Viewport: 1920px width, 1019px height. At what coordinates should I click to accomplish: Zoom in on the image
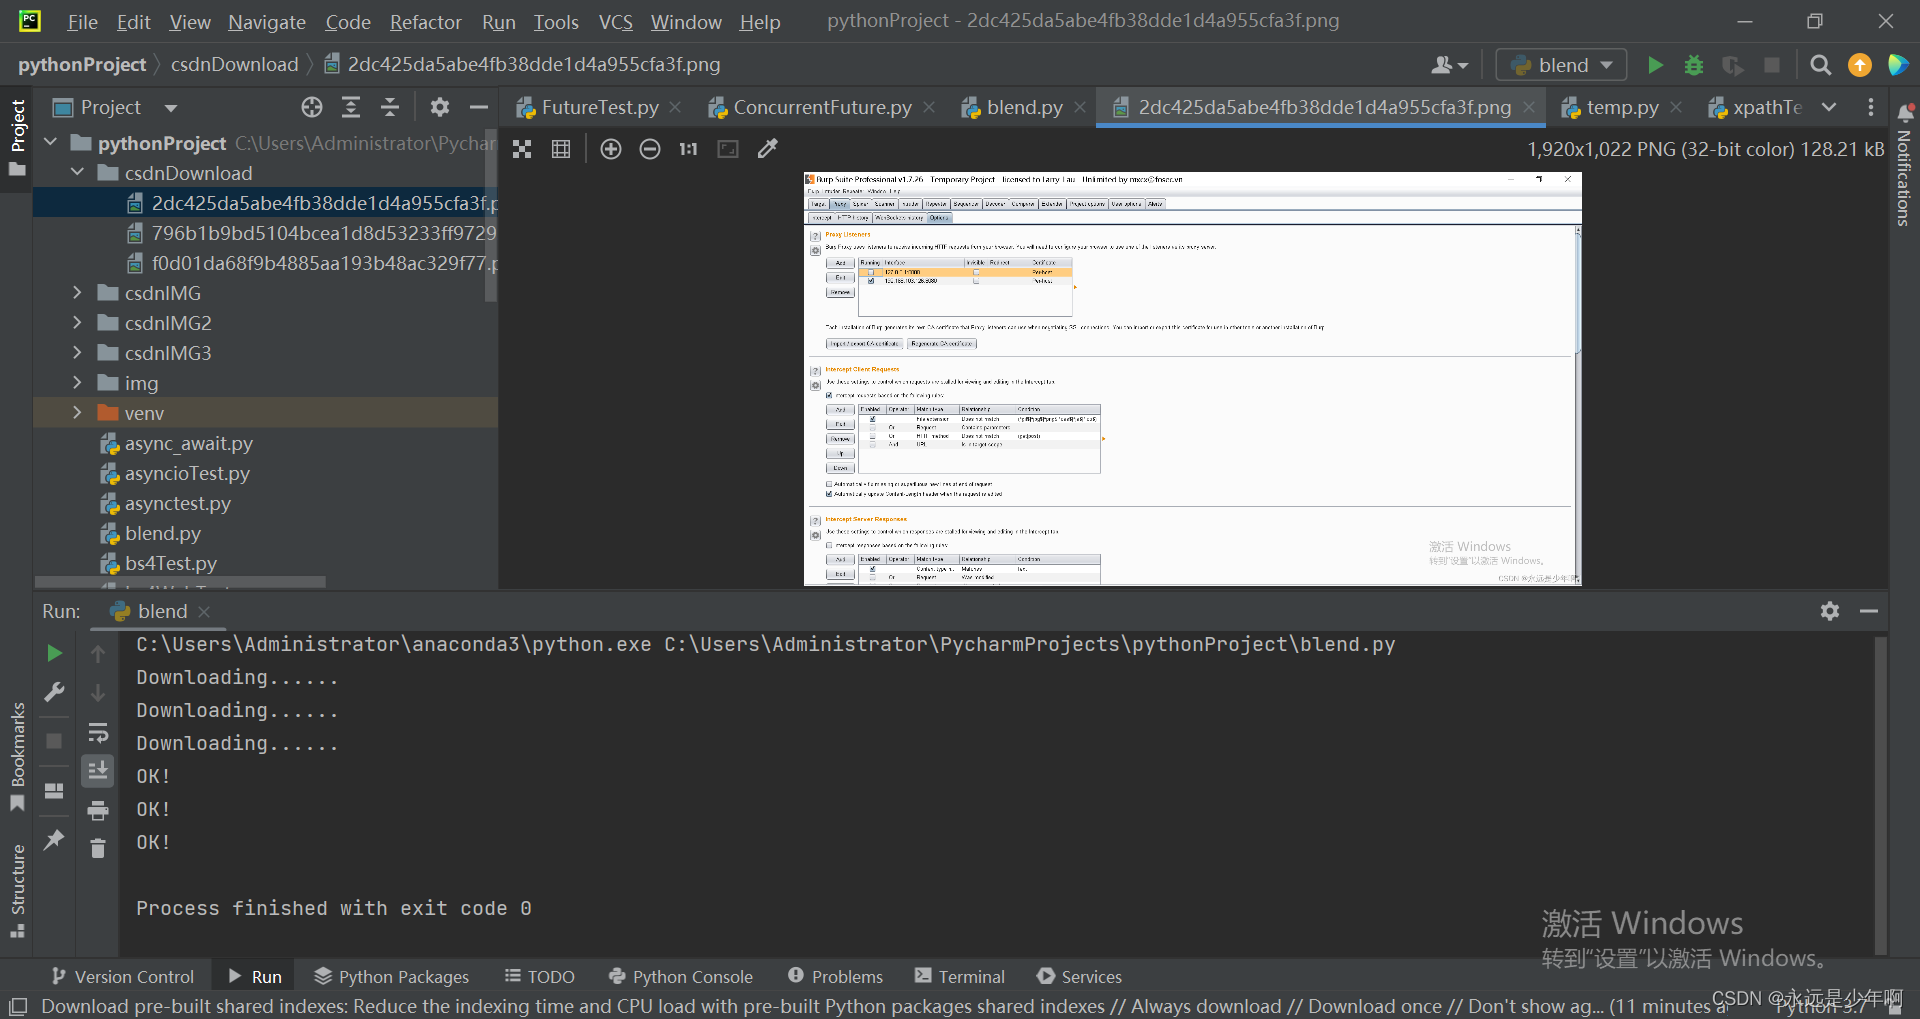click(x=611, y=149)
